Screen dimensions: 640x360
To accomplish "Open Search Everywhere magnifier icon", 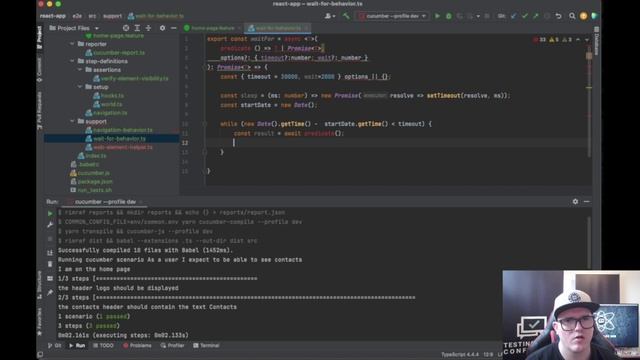I will point(572,16).
